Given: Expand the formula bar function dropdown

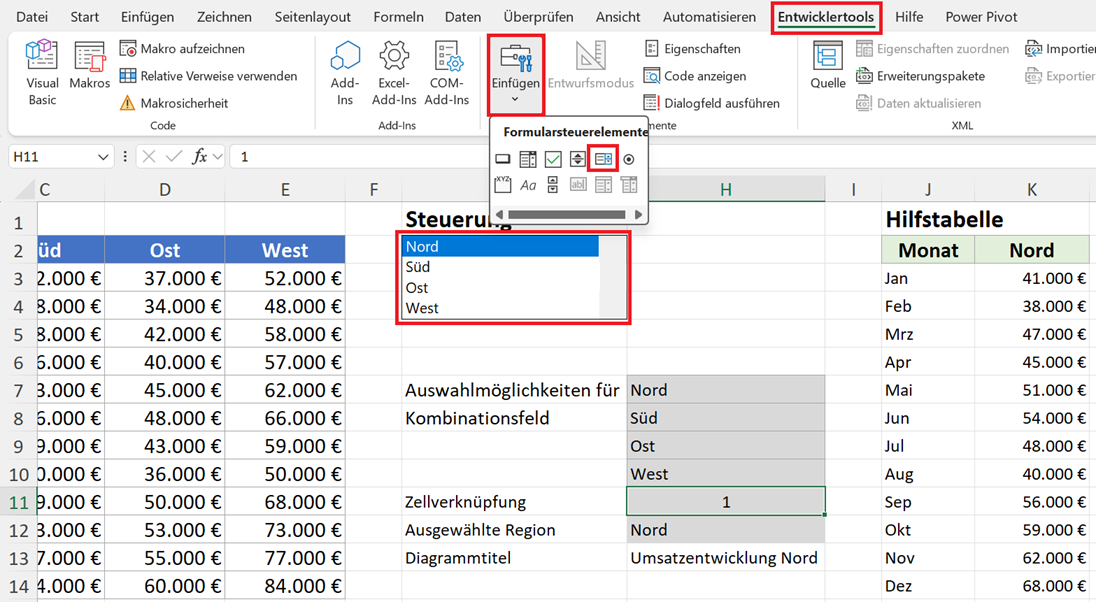Looking at the screenshot, I should (217, 157).
